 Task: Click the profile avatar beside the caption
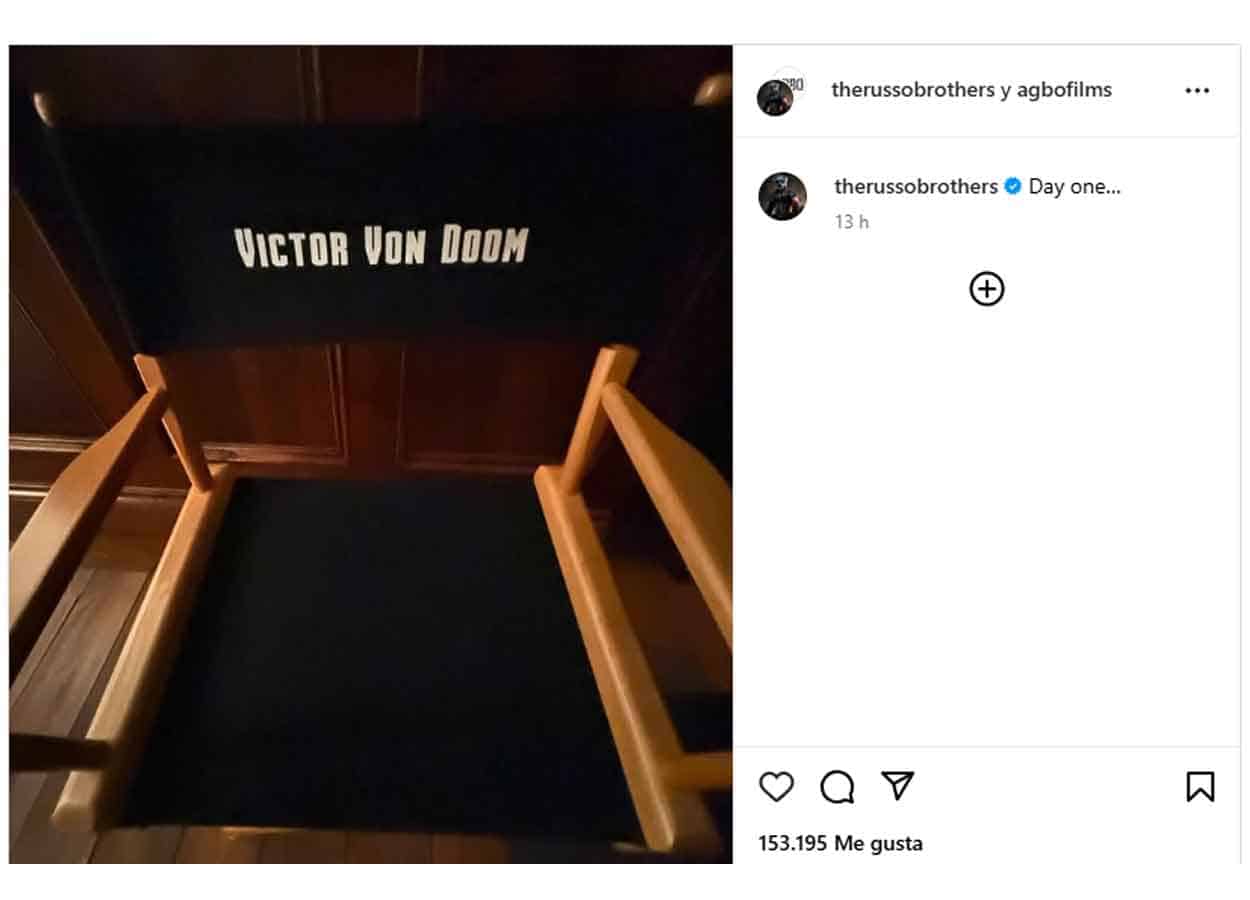(x=782, y=196)
